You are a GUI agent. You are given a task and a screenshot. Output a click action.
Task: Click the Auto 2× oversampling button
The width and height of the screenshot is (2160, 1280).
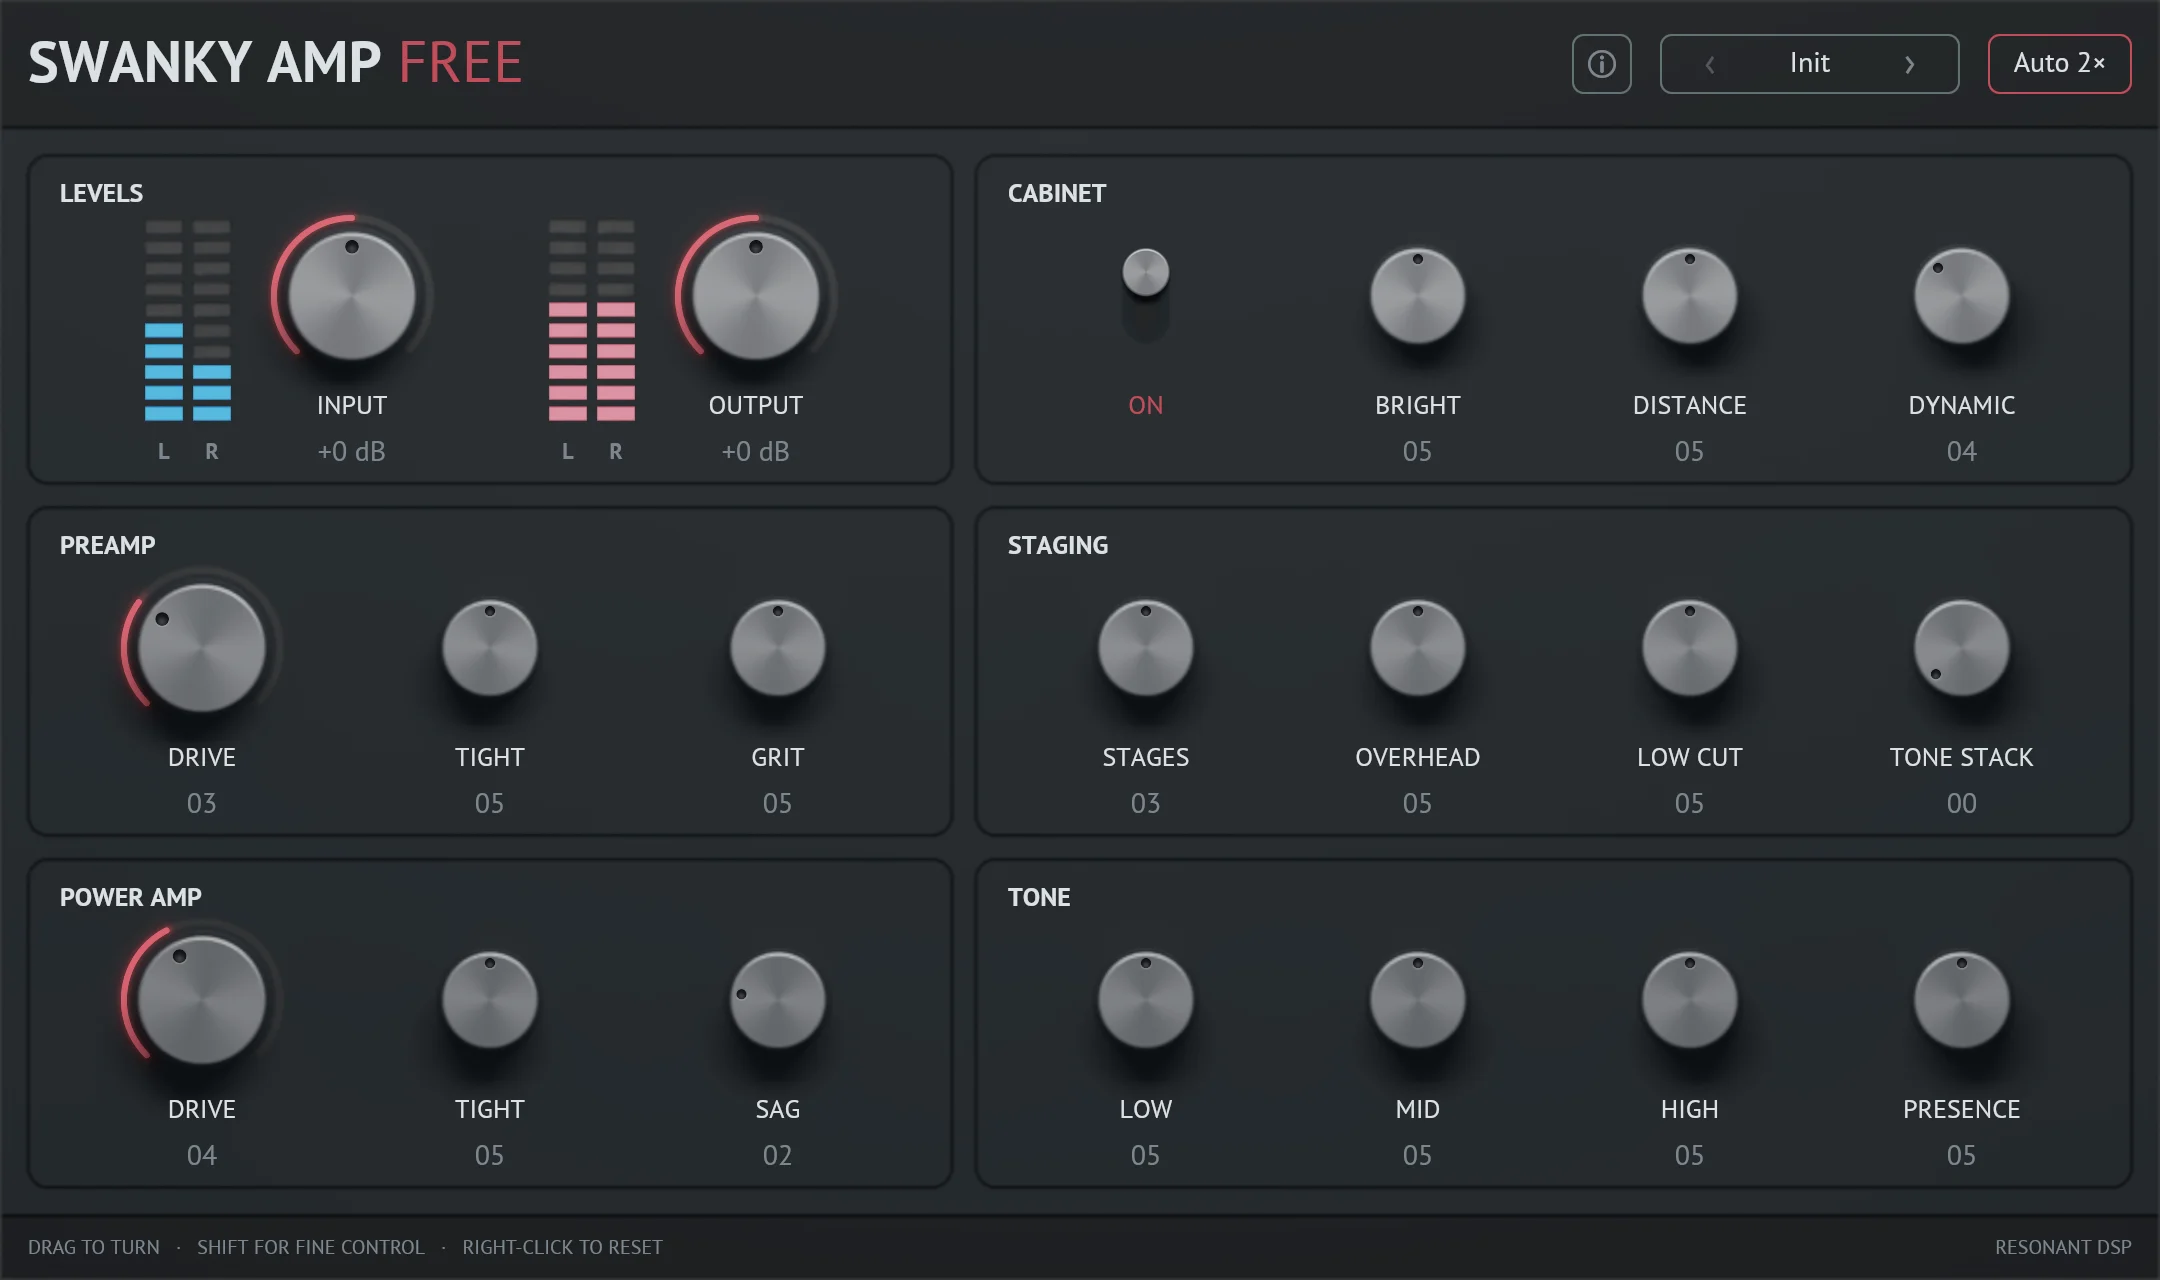coord(2059,64)
